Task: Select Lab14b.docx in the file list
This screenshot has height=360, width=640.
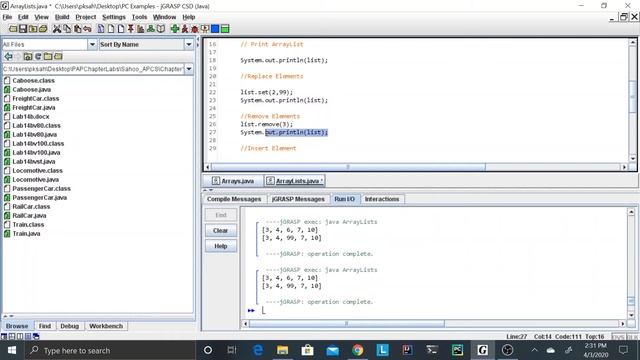Action: (x=31, y=116)
